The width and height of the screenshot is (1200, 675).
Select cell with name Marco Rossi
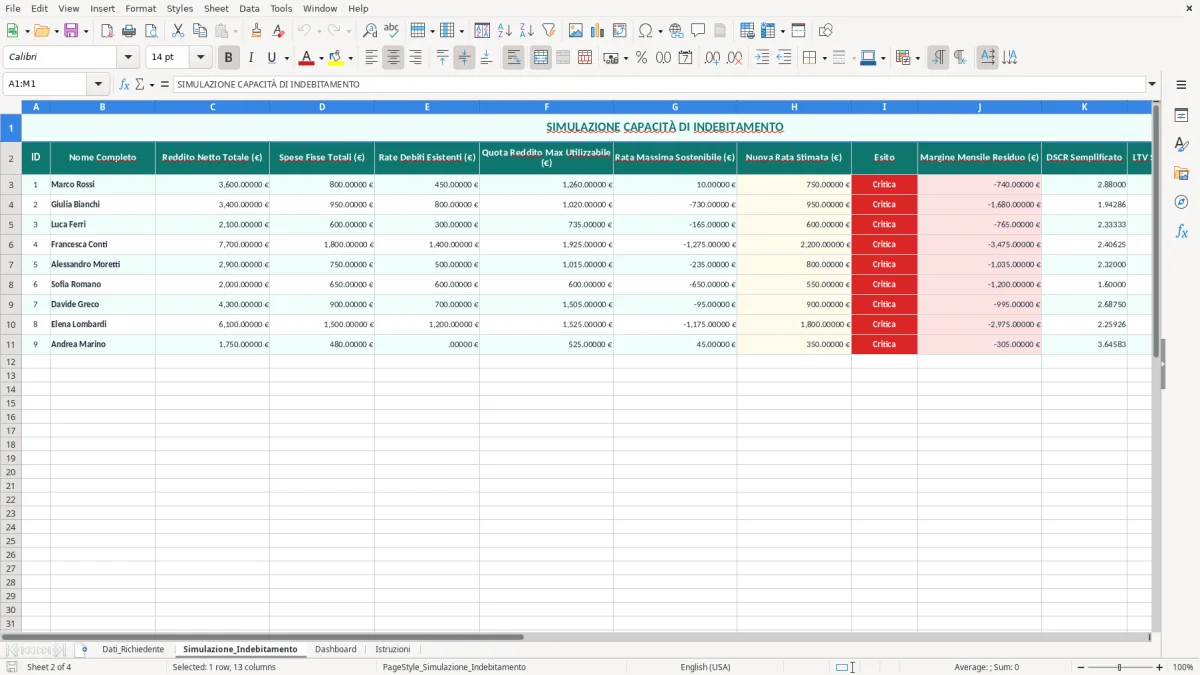(x=102, y=184)
